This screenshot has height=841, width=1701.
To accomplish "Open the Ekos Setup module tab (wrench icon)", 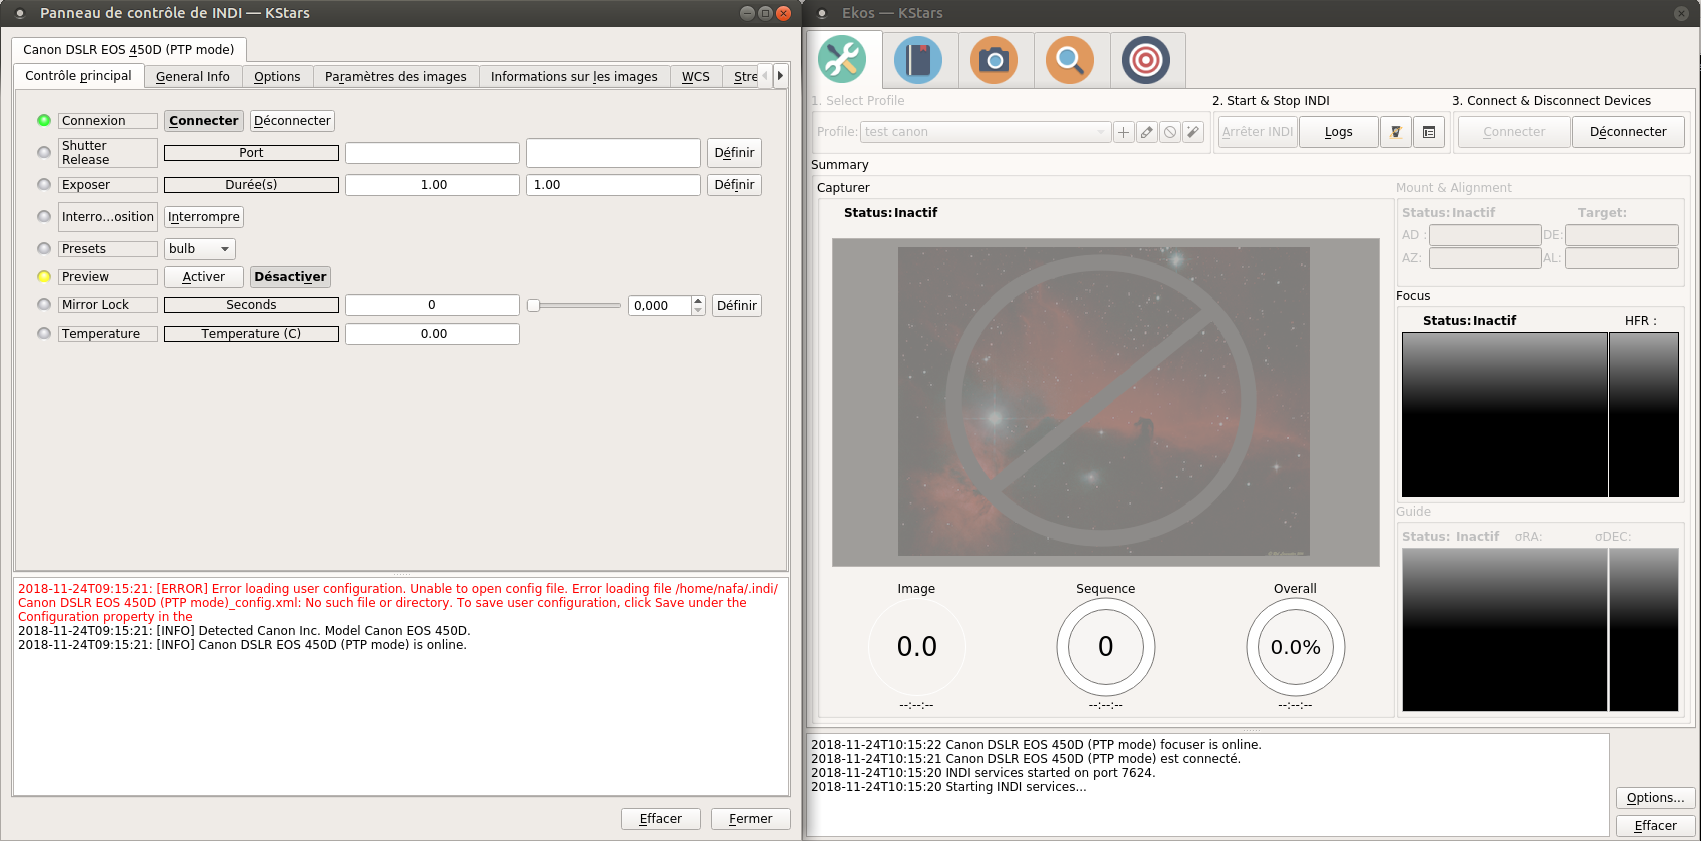I will click(842, 60).
